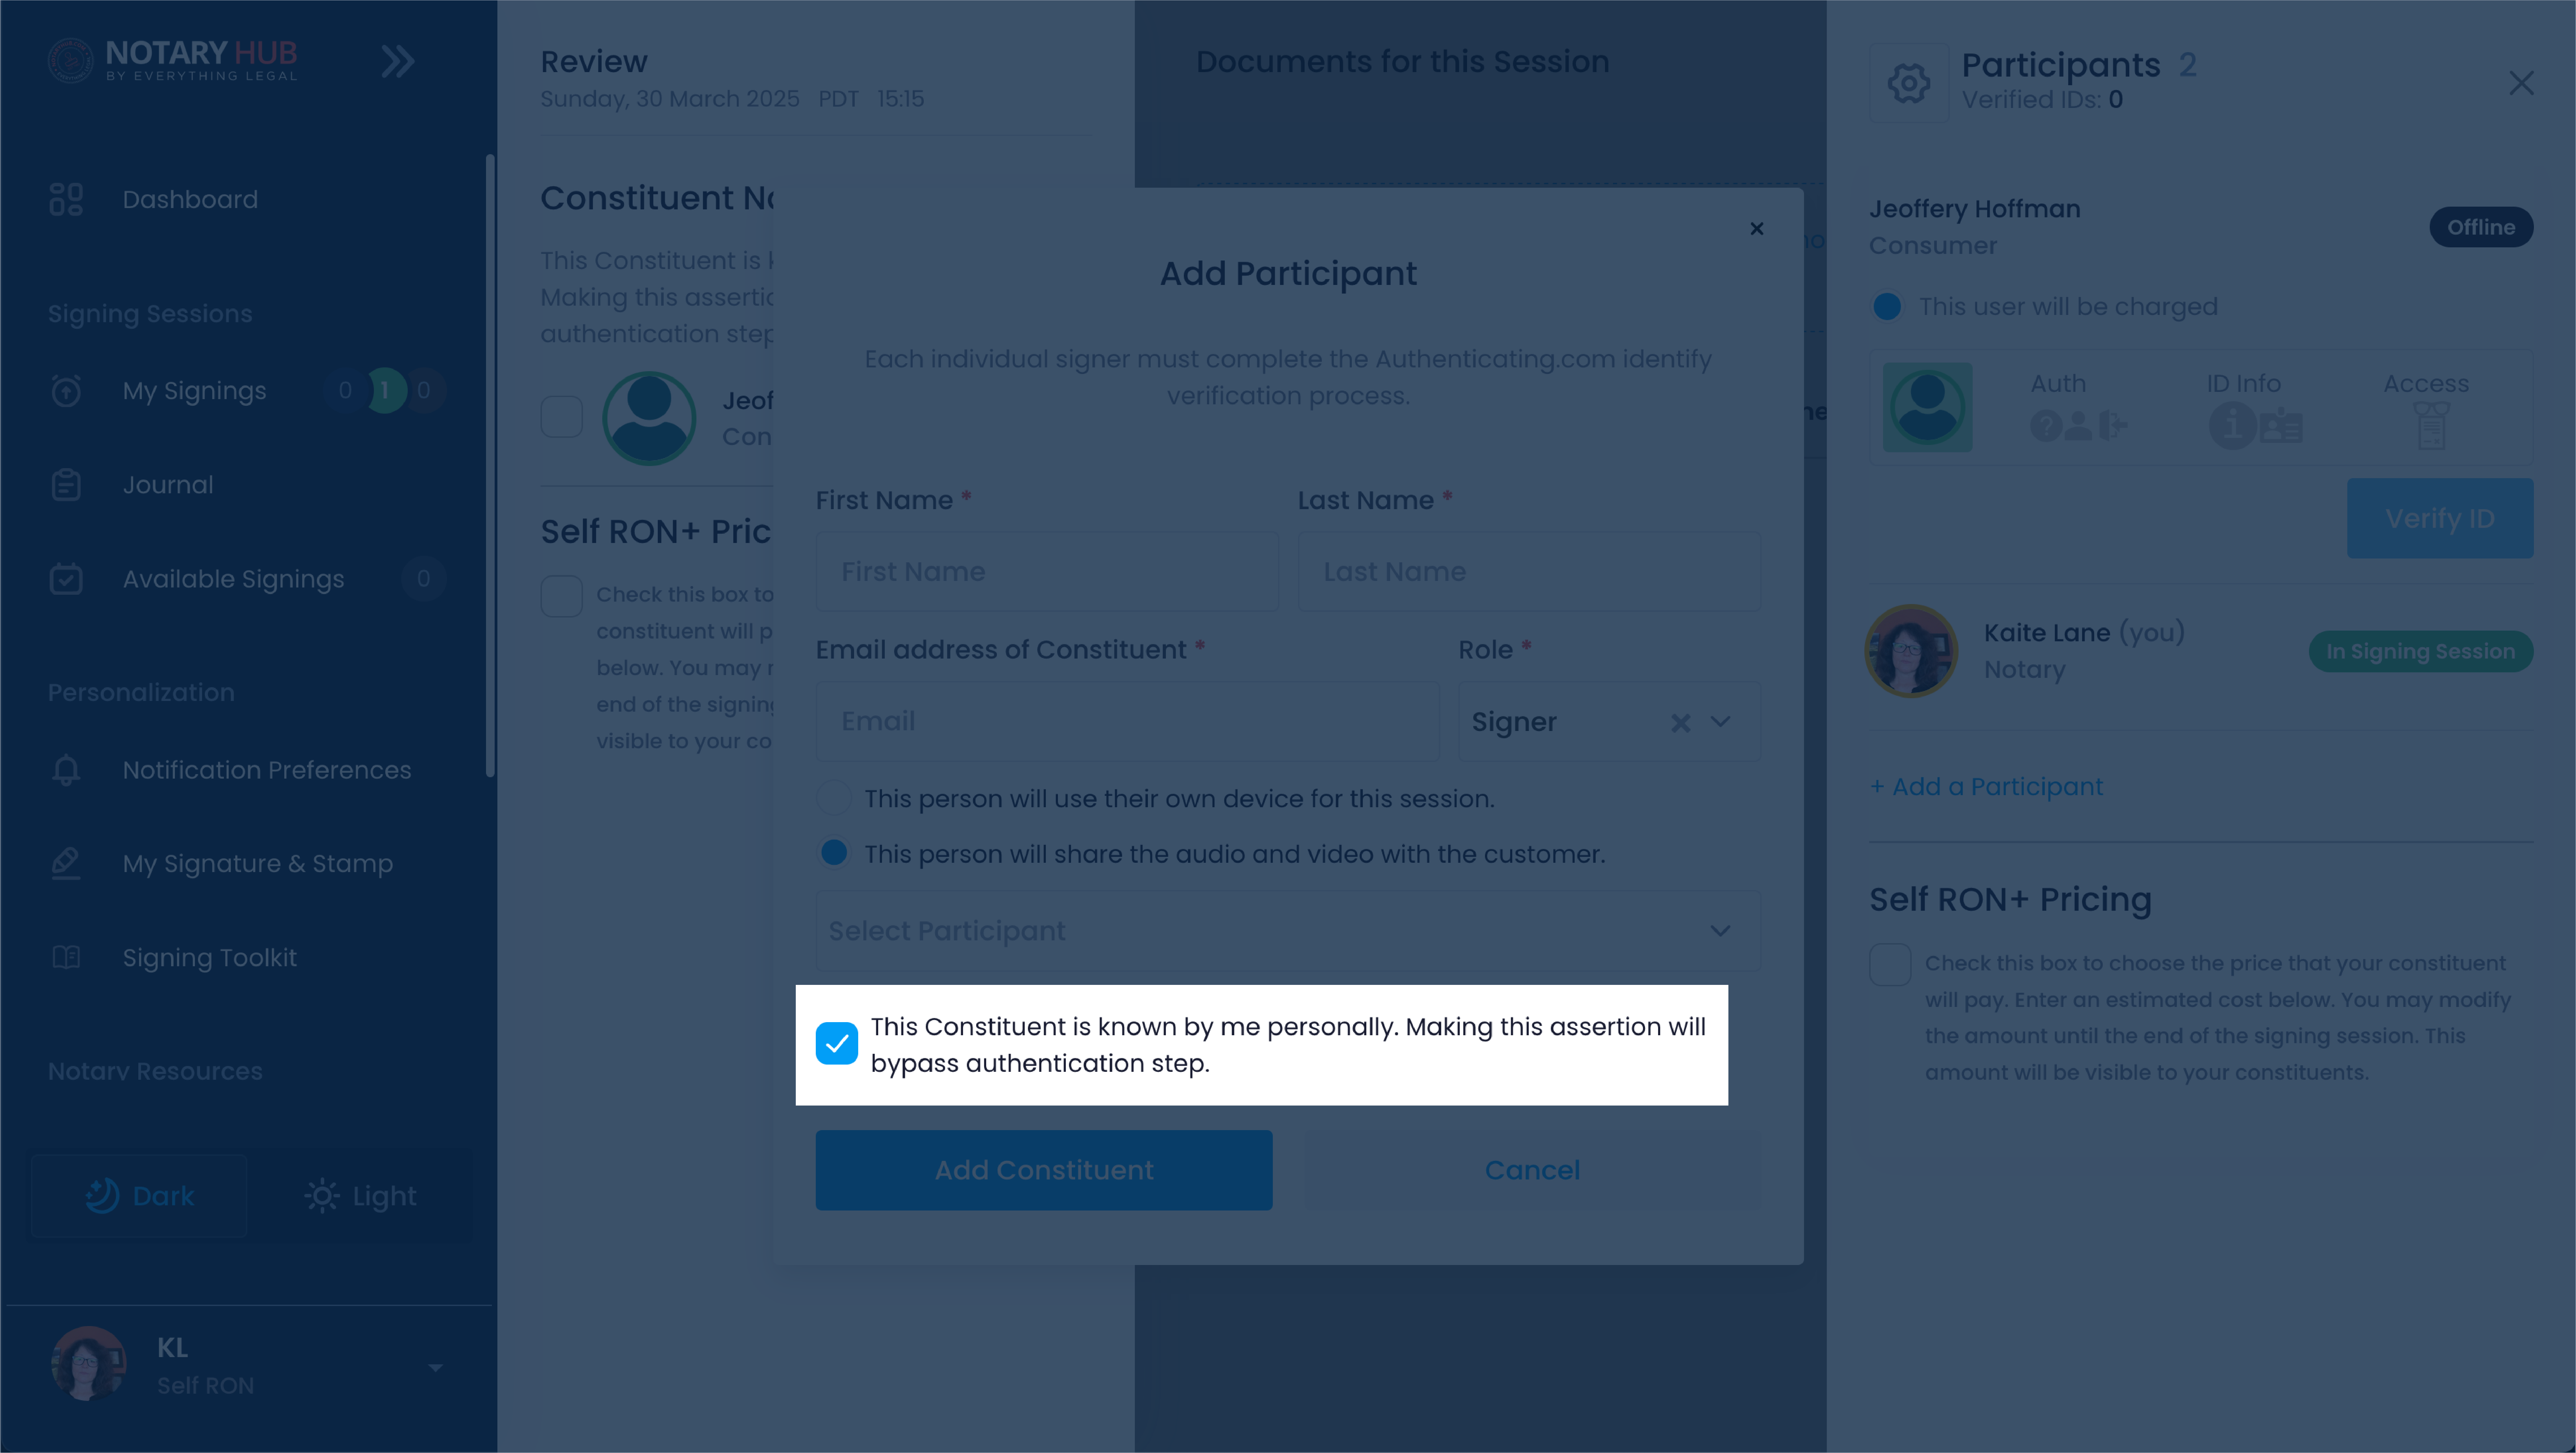Screen dimensions: 2576x1453
Task: Click the Dashboard grid icon
Action: [x=66, y=199]
